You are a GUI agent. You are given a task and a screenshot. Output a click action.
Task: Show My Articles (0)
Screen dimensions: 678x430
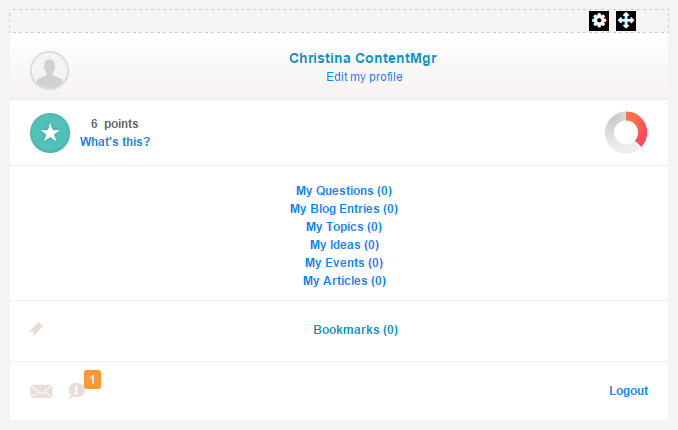[344, 281]
